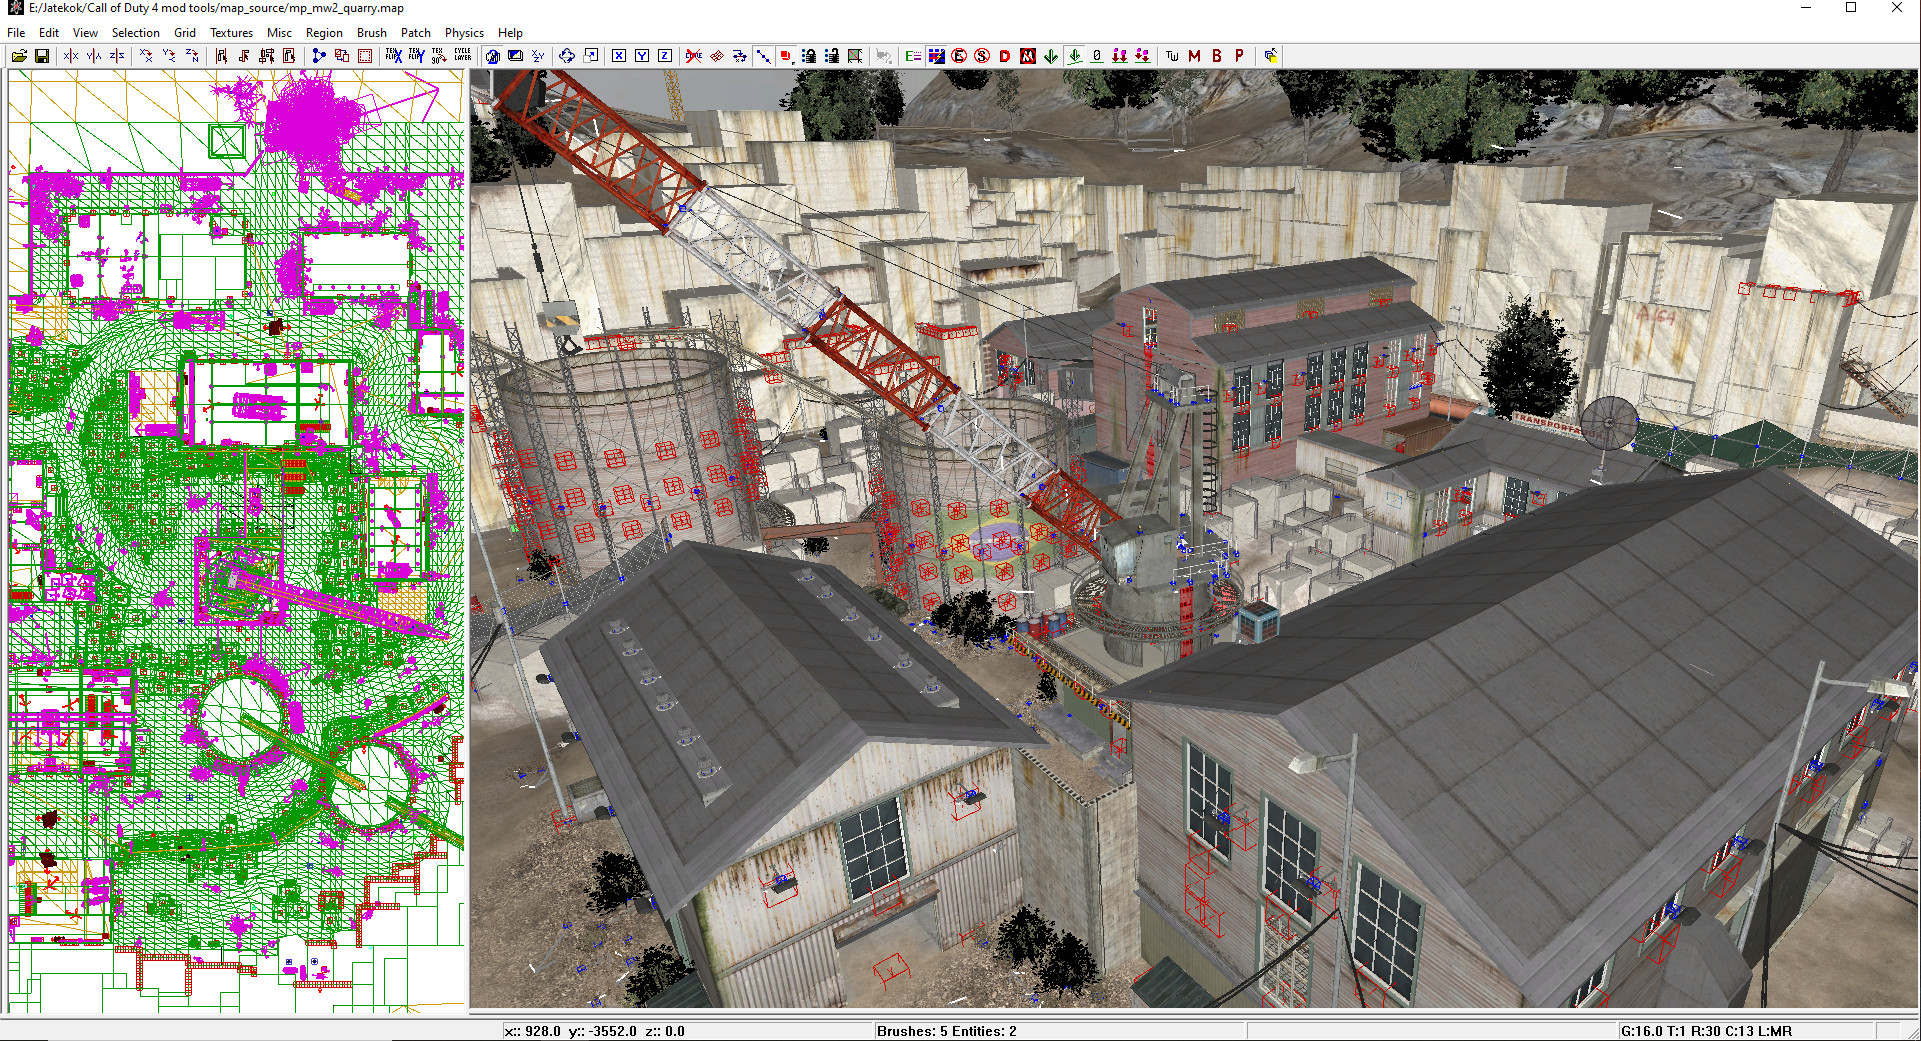The height and width of the screenshot is (1041, 1921).
Task: Open the Region menu
Action: pyautogui.click(x=324, y=32)
